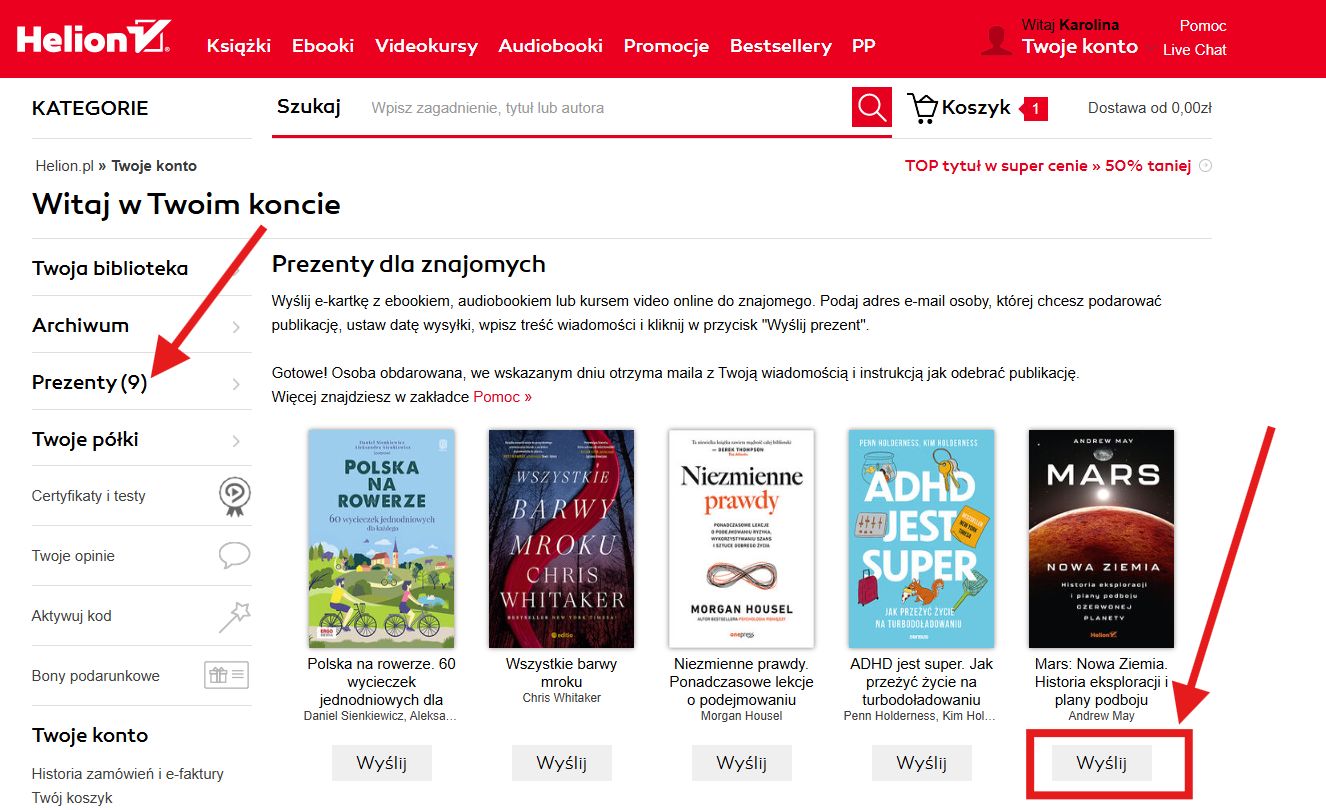This screenshot has height=810, width=1326.
Task: Click the arrow icon next to TOP tytuł promo
Action: [1205, 166]
